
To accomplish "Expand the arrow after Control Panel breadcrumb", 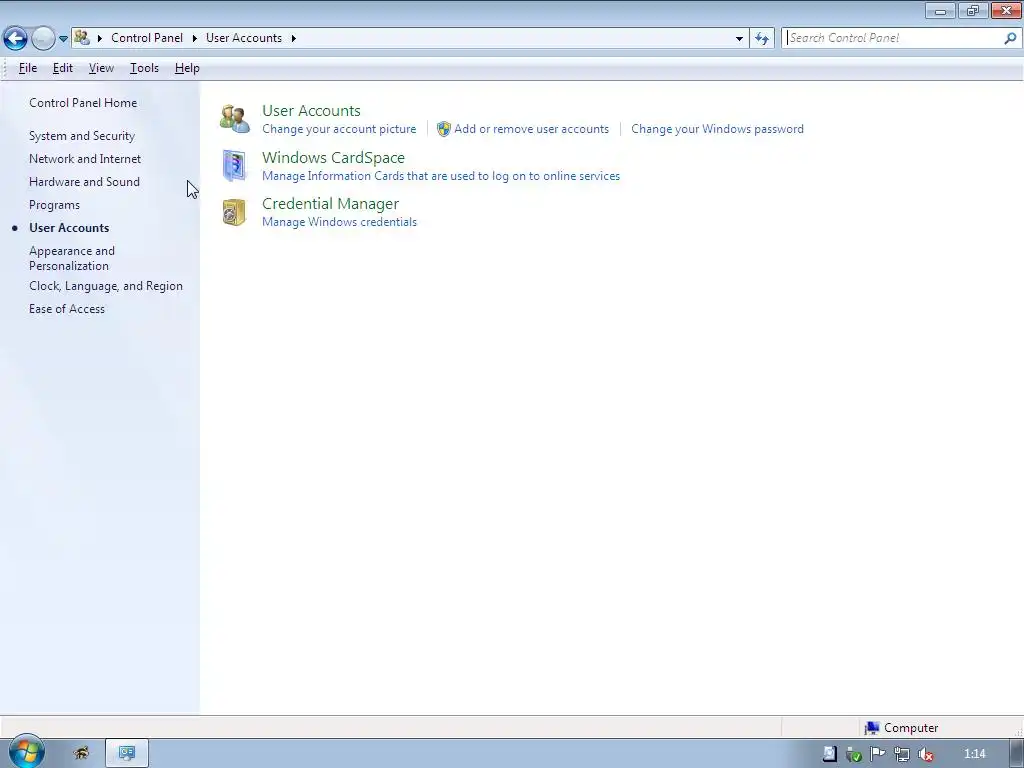I will point(195,39).
